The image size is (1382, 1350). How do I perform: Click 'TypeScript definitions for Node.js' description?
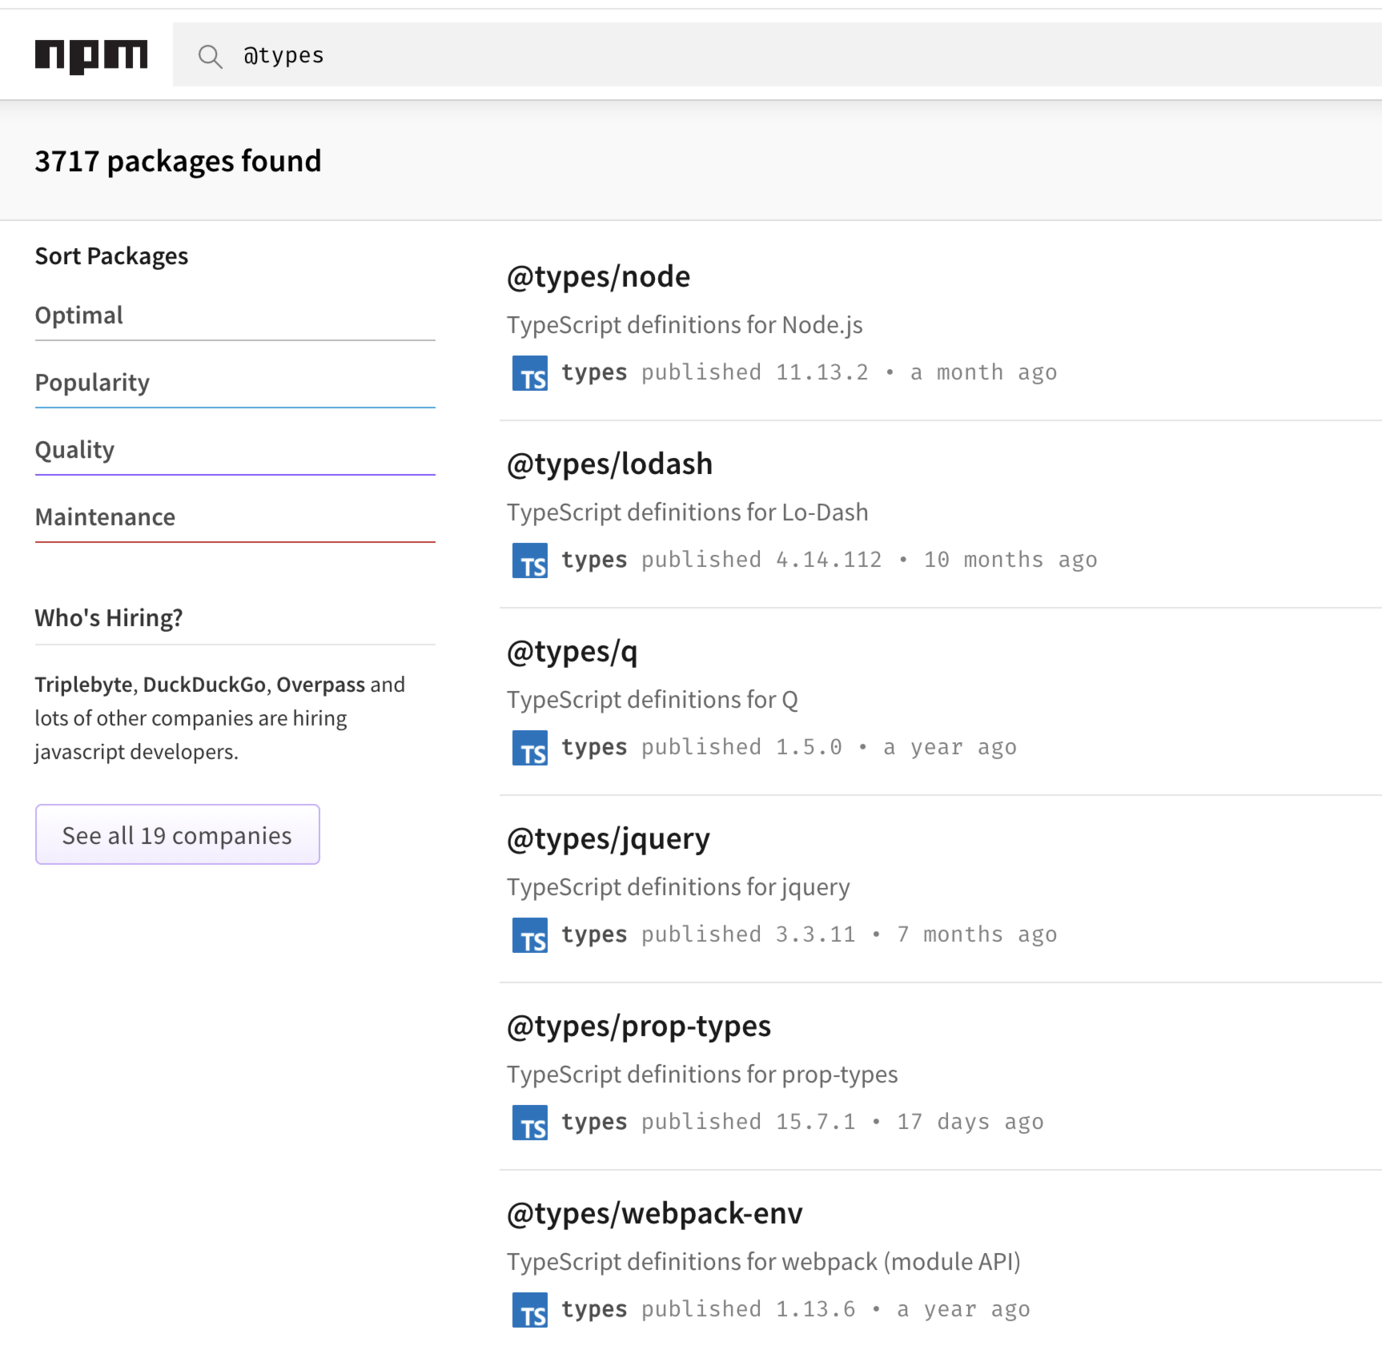[684, 325]
